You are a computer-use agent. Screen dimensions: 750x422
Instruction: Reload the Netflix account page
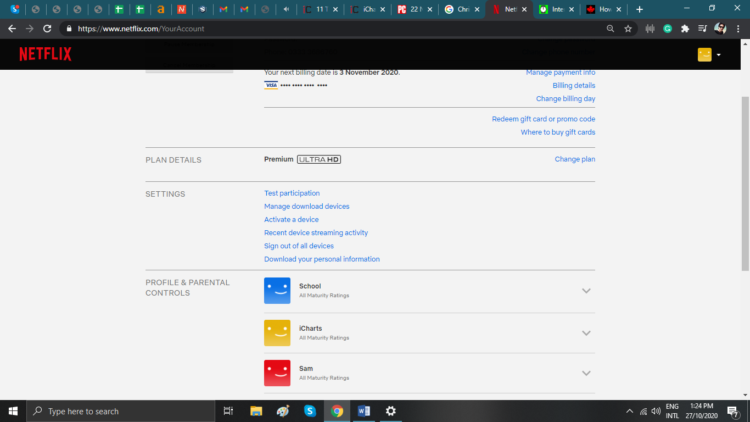pos(47,29)
